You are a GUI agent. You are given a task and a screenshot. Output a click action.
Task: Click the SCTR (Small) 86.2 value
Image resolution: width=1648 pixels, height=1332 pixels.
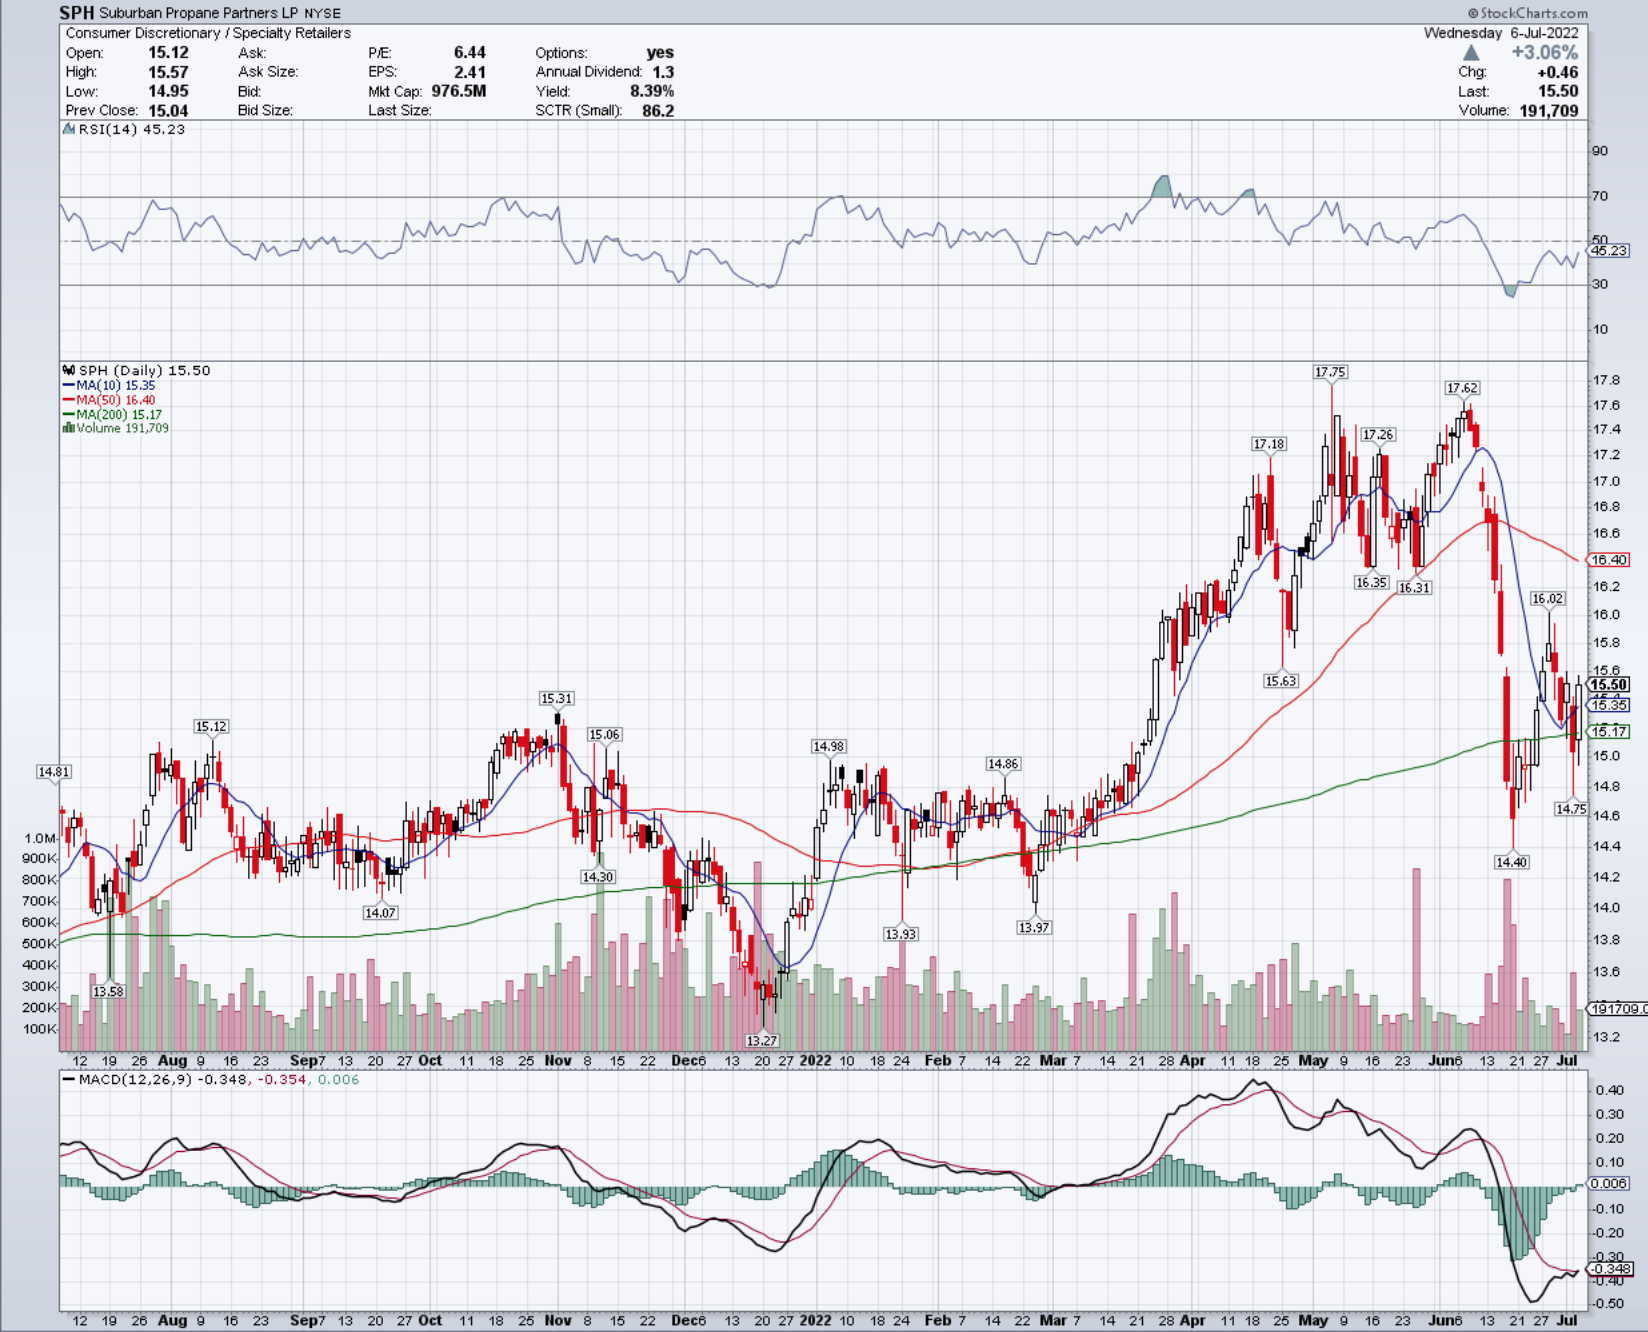(658, 111)
